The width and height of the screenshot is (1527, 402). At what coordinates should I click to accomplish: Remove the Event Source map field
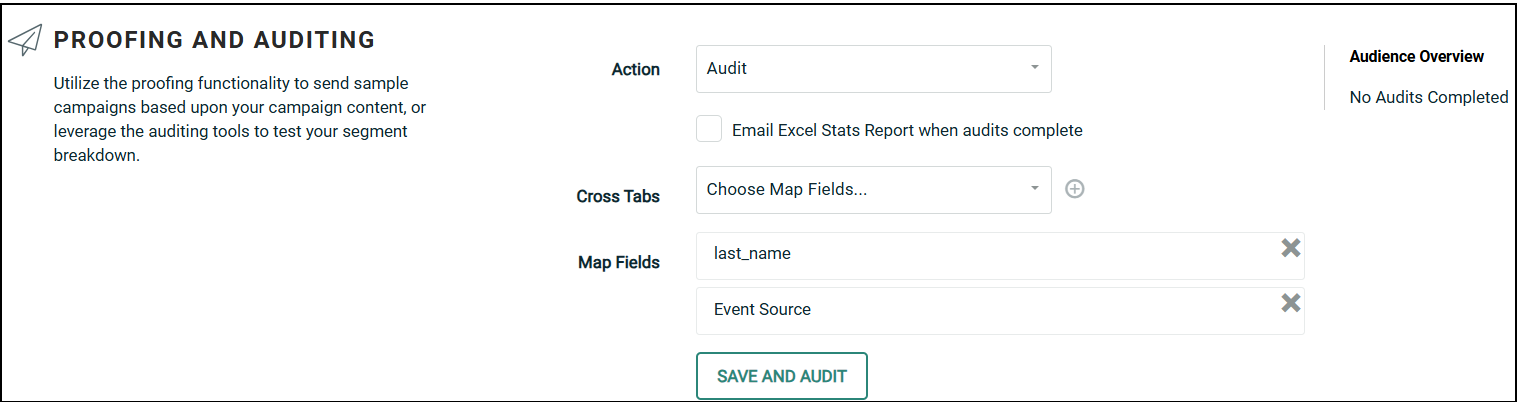[x=1290, y=303]
